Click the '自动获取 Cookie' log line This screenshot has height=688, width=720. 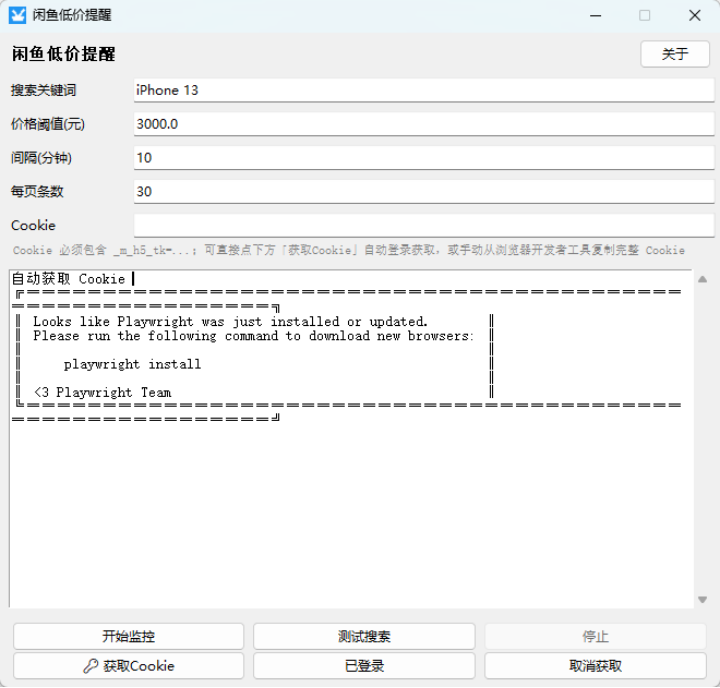tap(68, 279)
